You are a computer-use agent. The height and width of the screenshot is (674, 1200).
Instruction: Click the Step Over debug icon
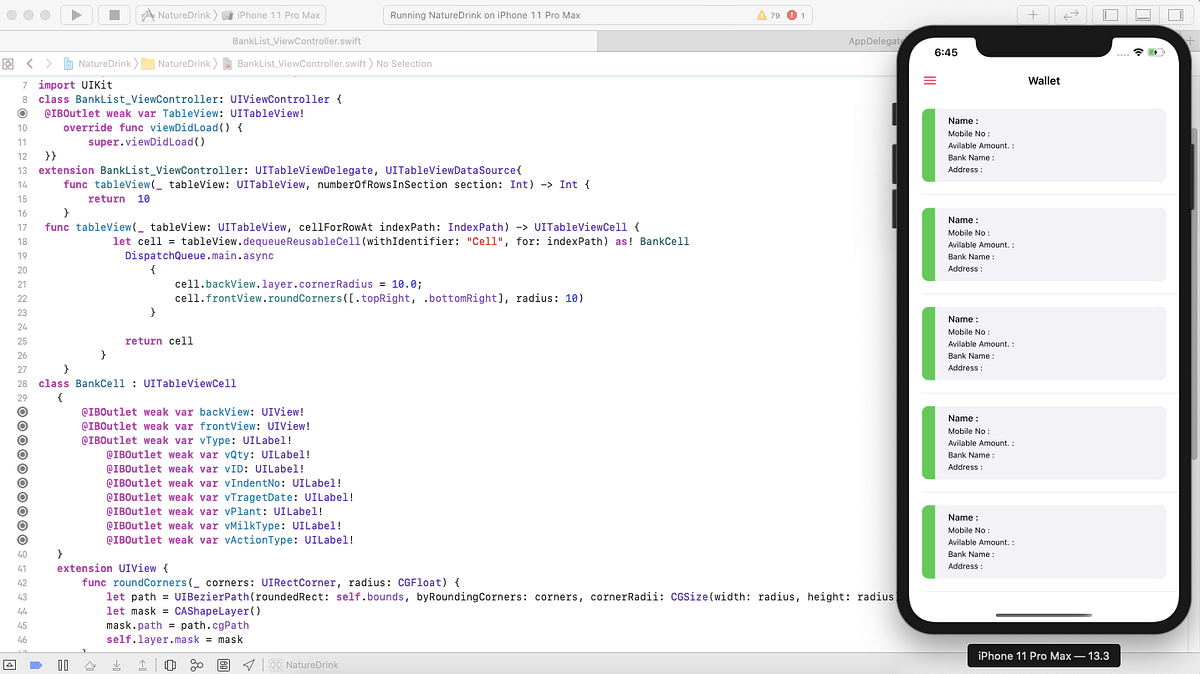[x=90, y=663]
